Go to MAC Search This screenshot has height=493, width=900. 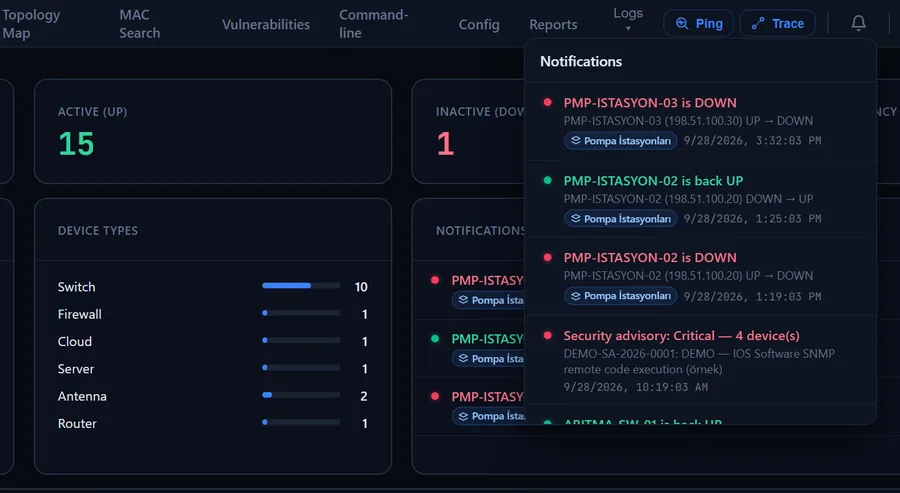coord(139,24)
